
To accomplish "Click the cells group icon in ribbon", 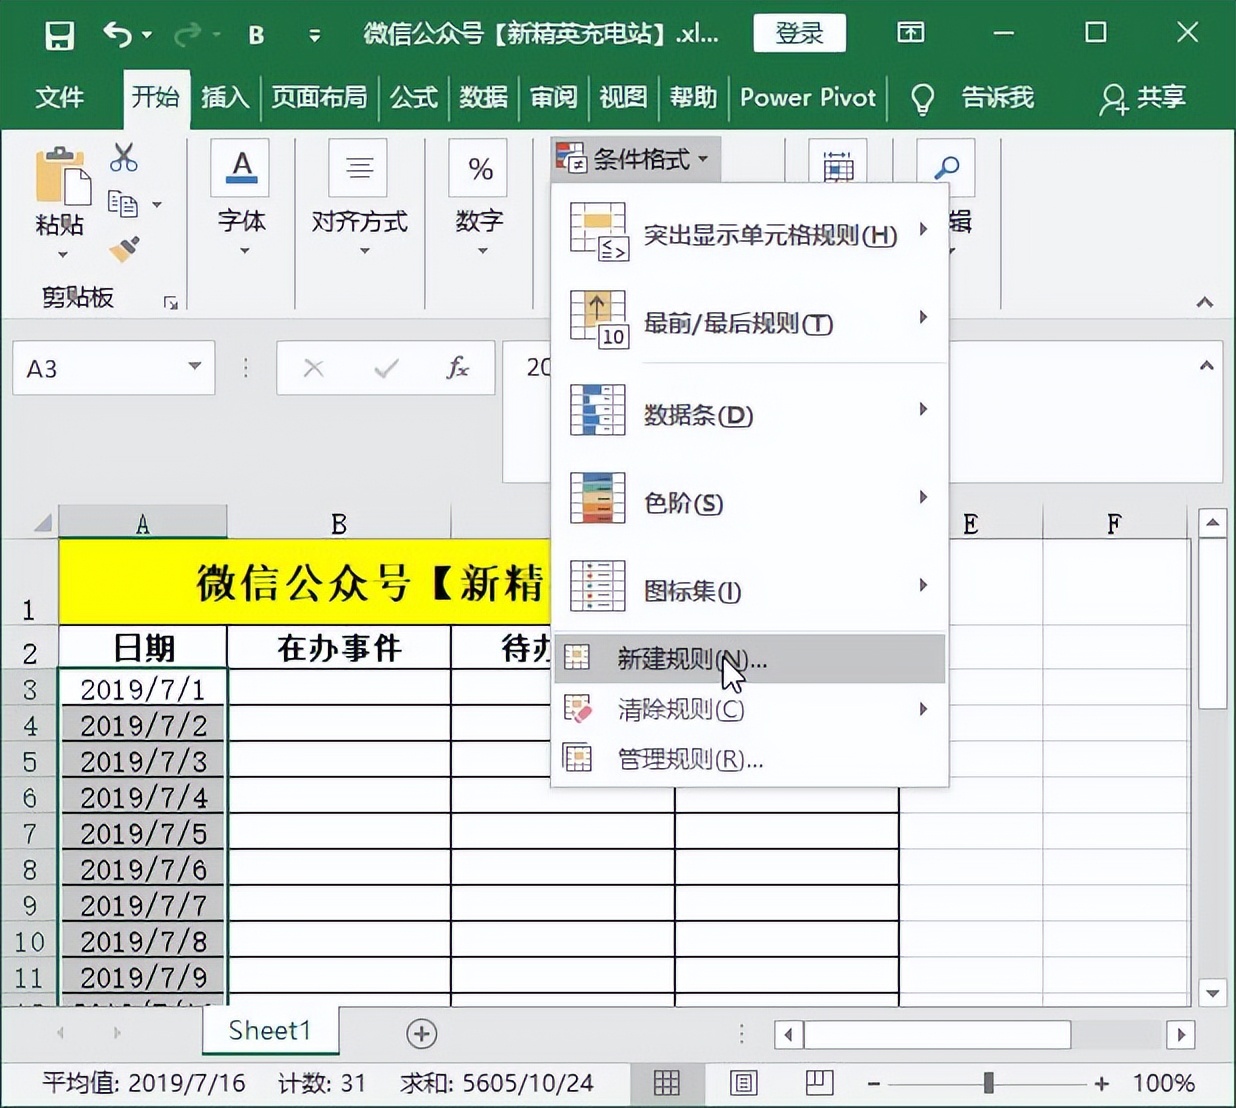I will coord(838,164).
